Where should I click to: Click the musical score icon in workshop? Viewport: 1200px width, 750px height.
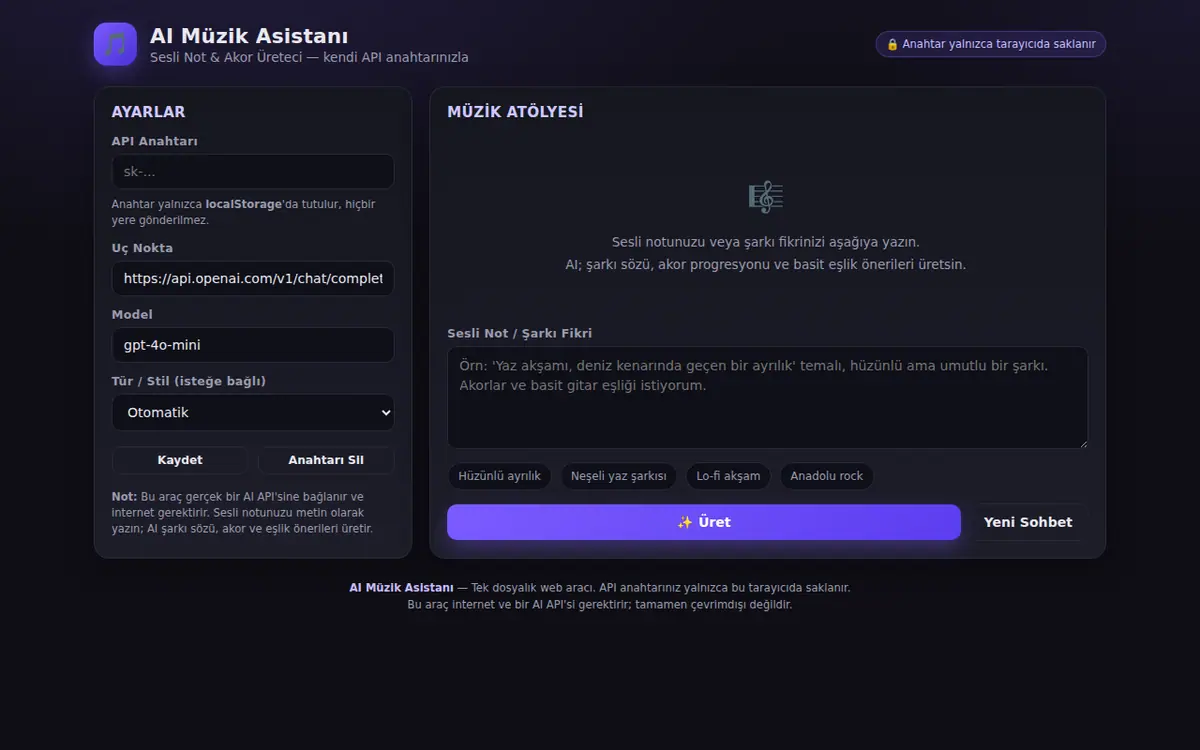click(766, 197)
